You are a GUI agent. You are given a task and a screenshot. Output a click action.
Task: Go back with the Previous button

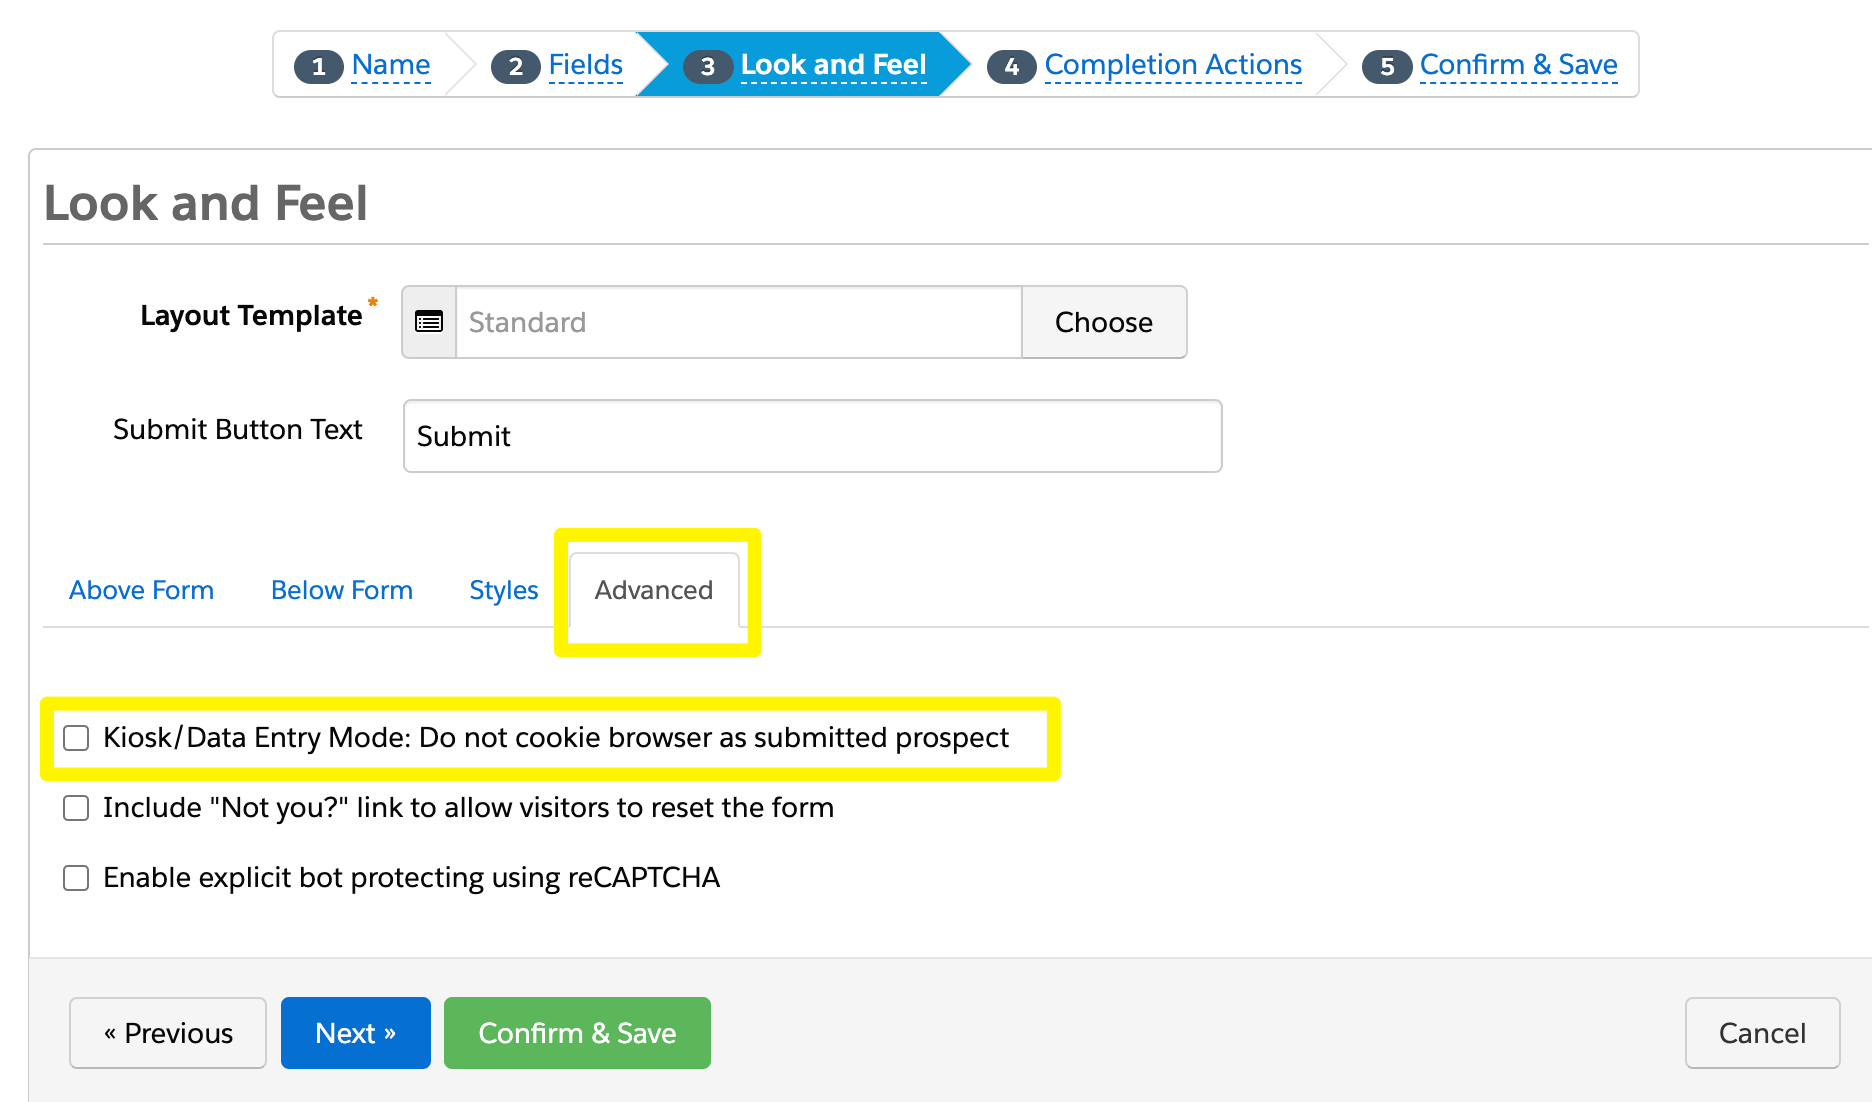[168, 1033]
